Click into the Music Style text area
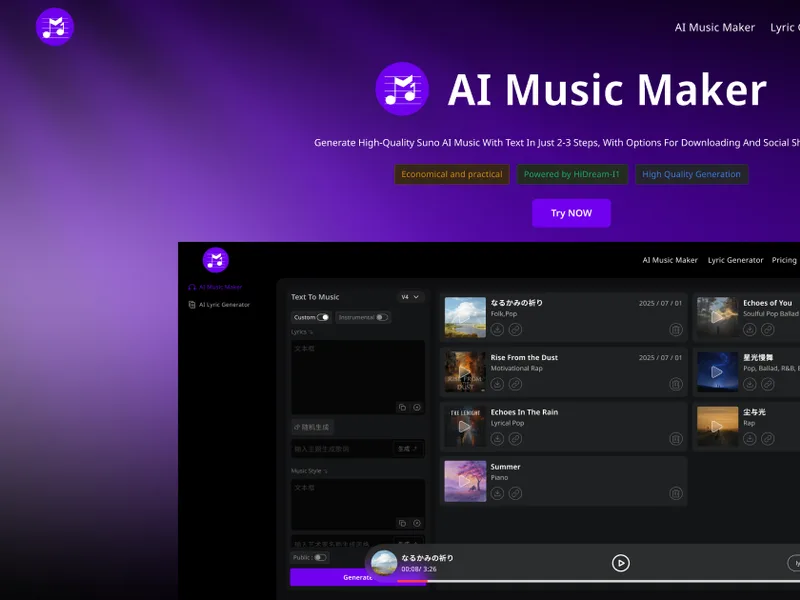 click(x=358, y=505)
